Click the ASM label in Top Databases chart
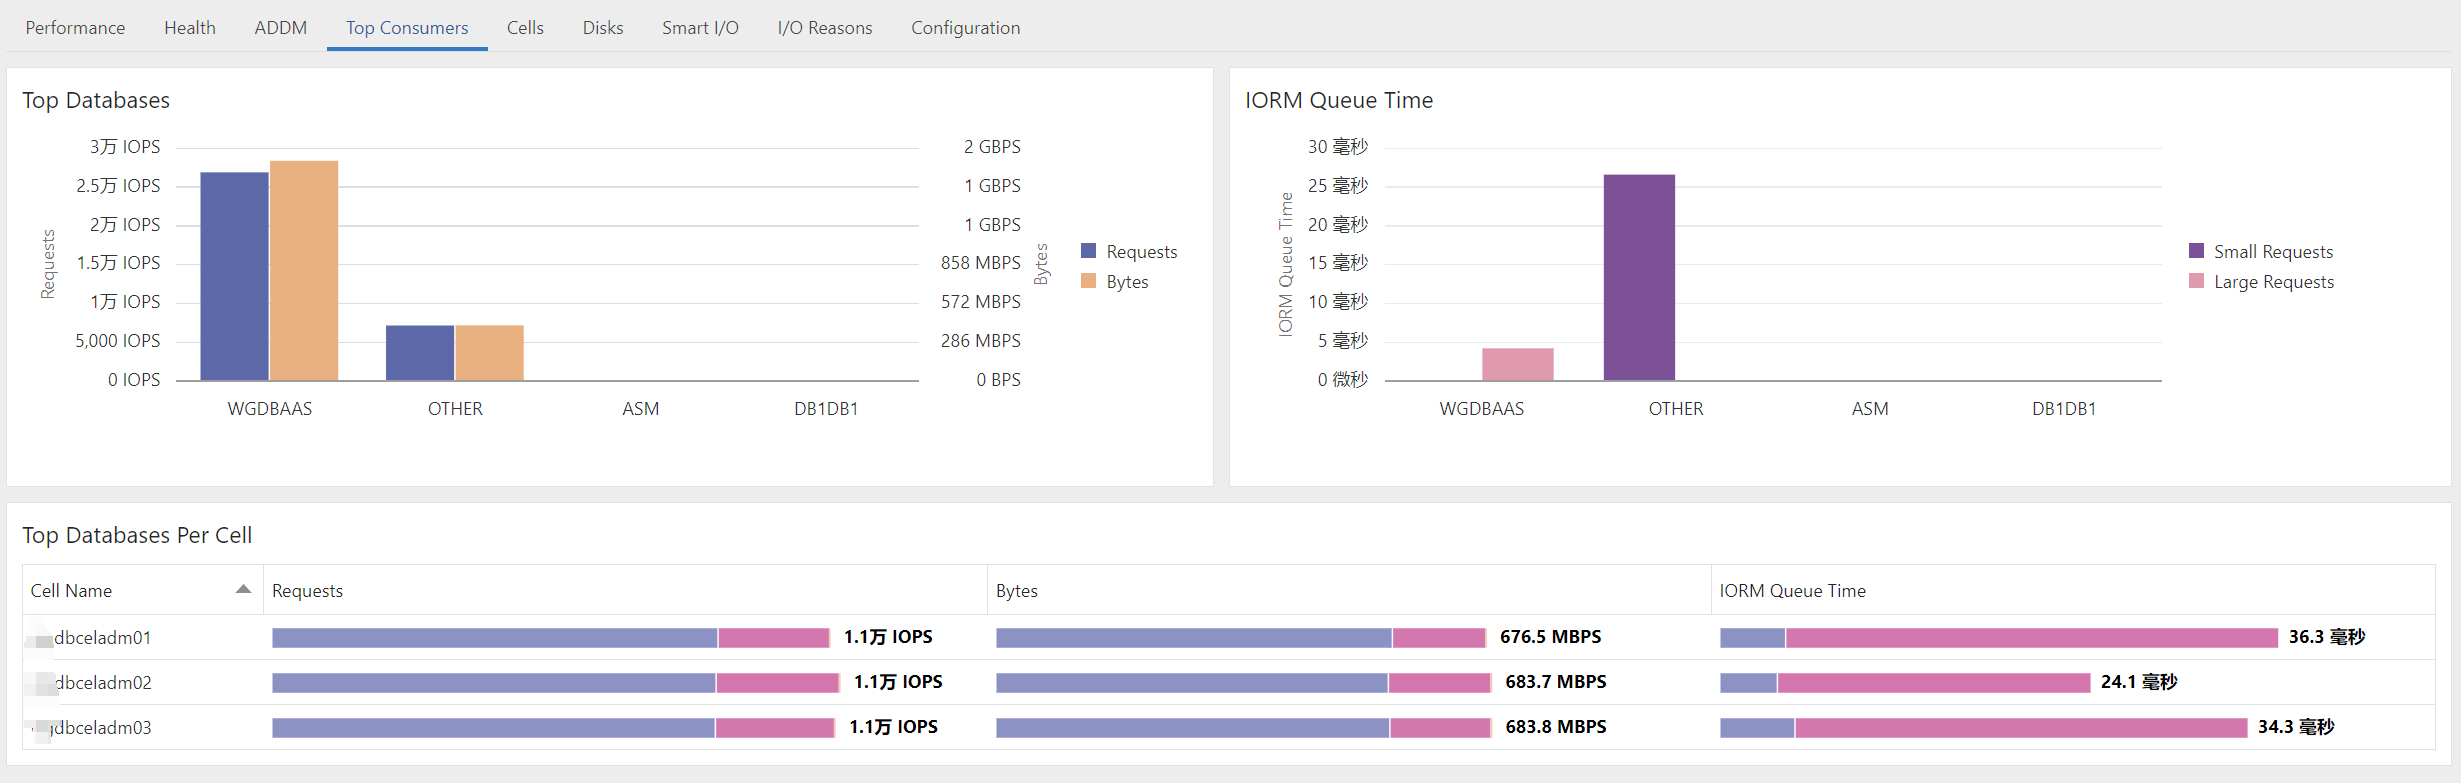 [x=641, y=409]
